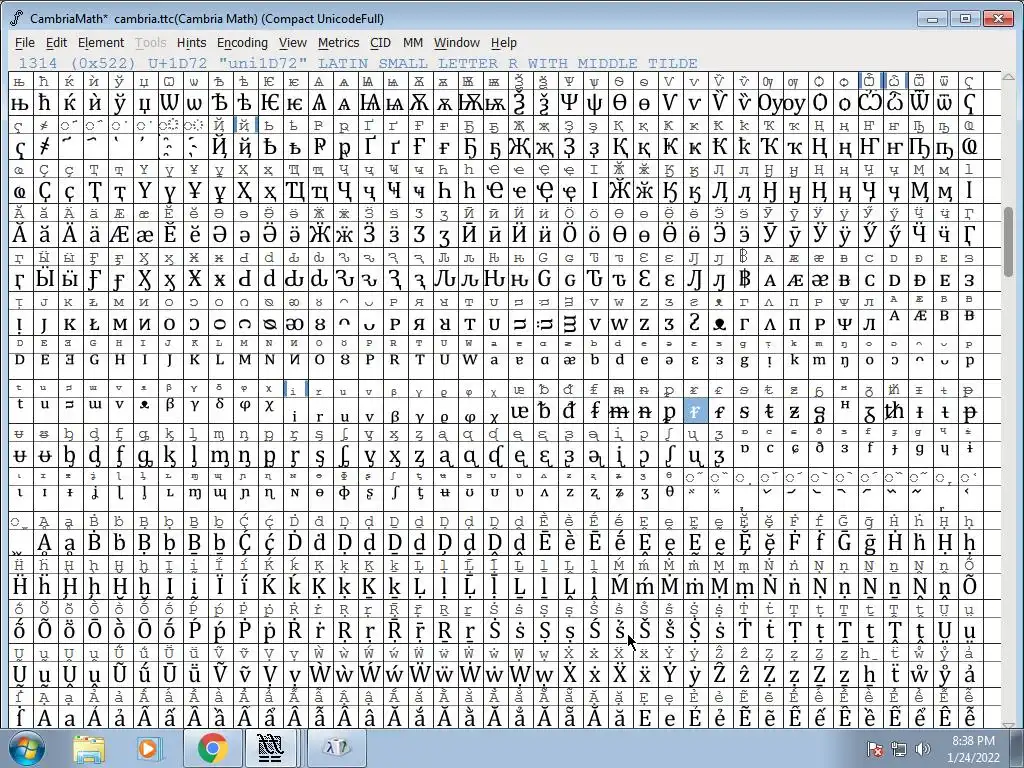Select the ẙ with ring above glyph
Image resolution: width=1024 pixels, height=768 pixels.
944,674
